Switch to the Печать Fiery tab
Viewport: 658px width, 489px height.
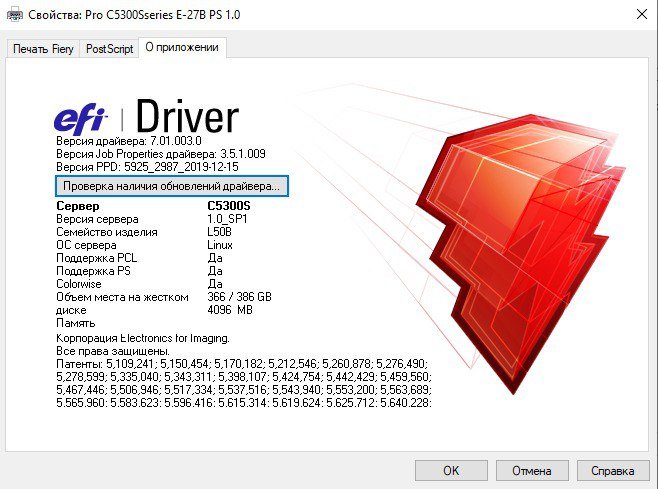[x=43, y=49]
